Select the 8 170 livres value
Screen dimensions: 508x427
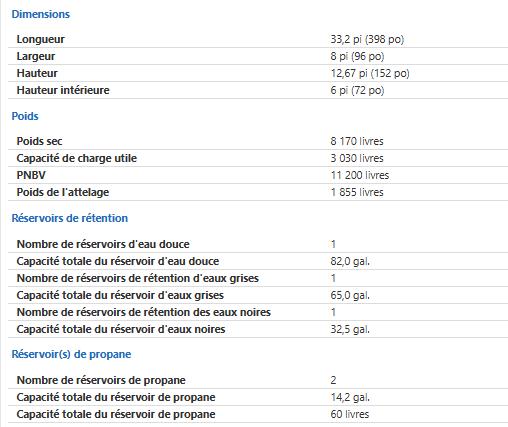click(357, 141)
